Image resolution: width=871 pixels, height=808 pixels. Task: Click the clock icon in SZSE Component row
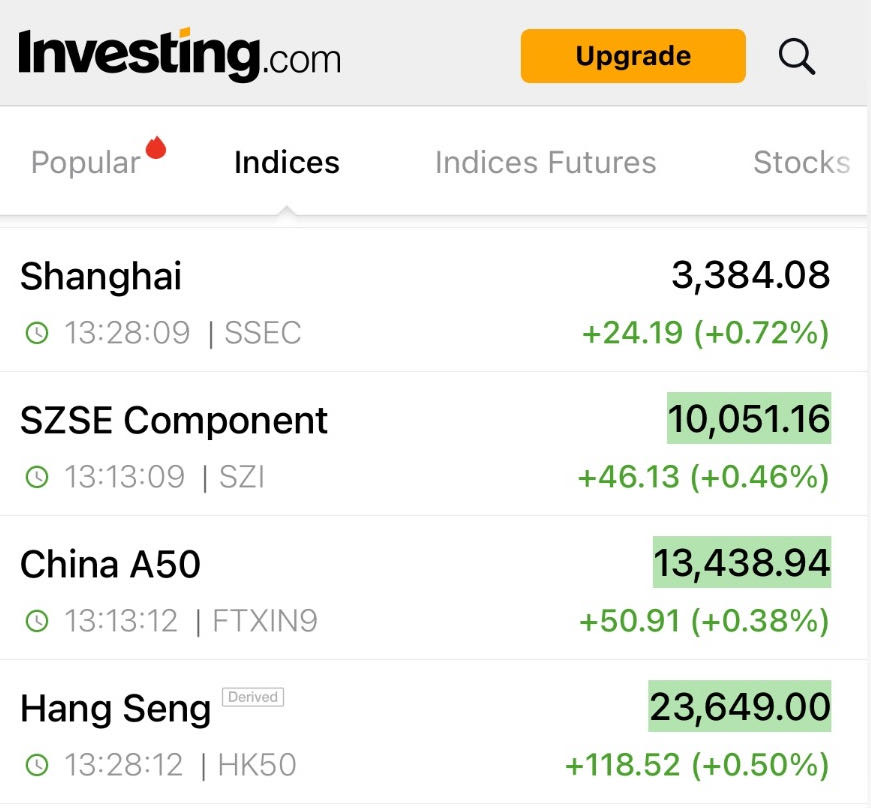[37, 477]
